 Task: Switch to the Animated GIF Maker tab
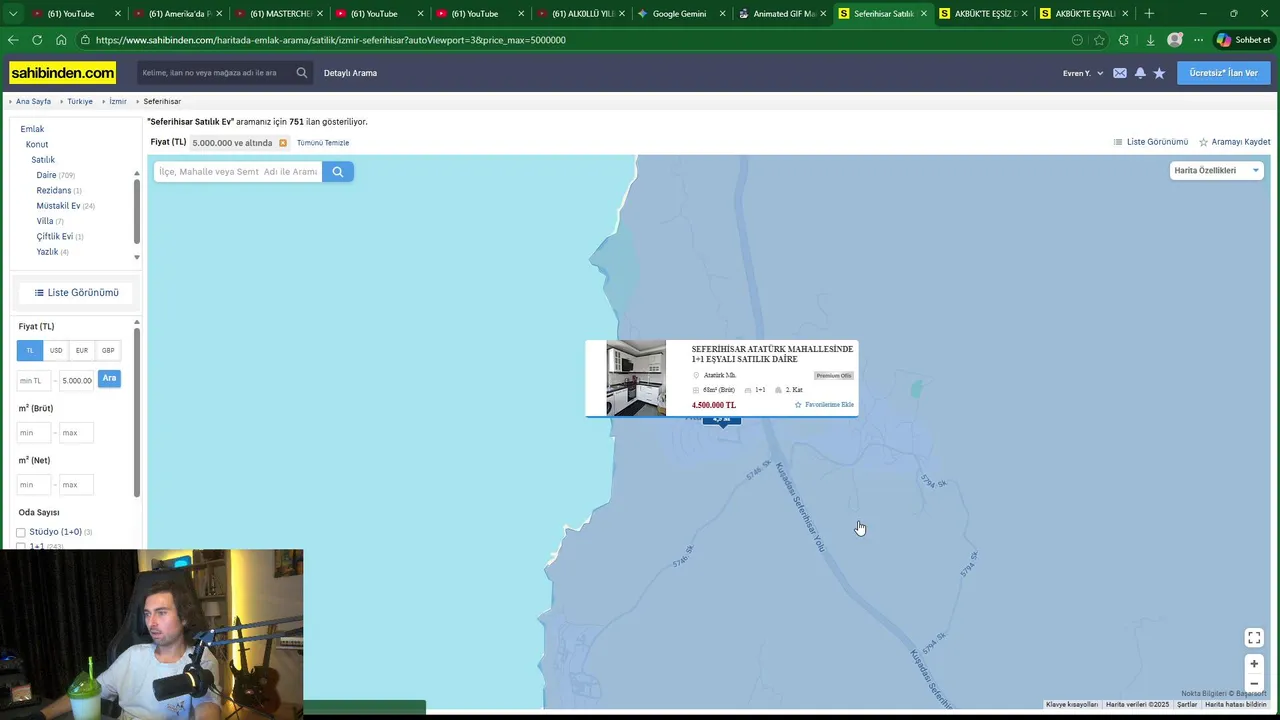(x=783, y=14)
